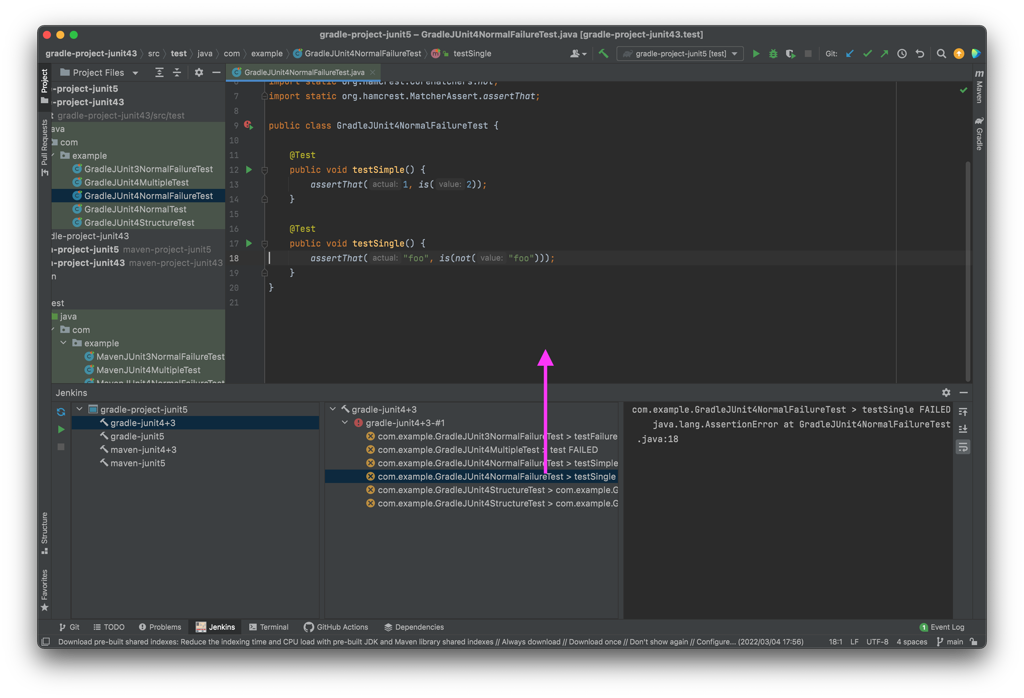Open the Maven side tool window
The width and height of the screenshot is (1024, 698).
point(979,86)
